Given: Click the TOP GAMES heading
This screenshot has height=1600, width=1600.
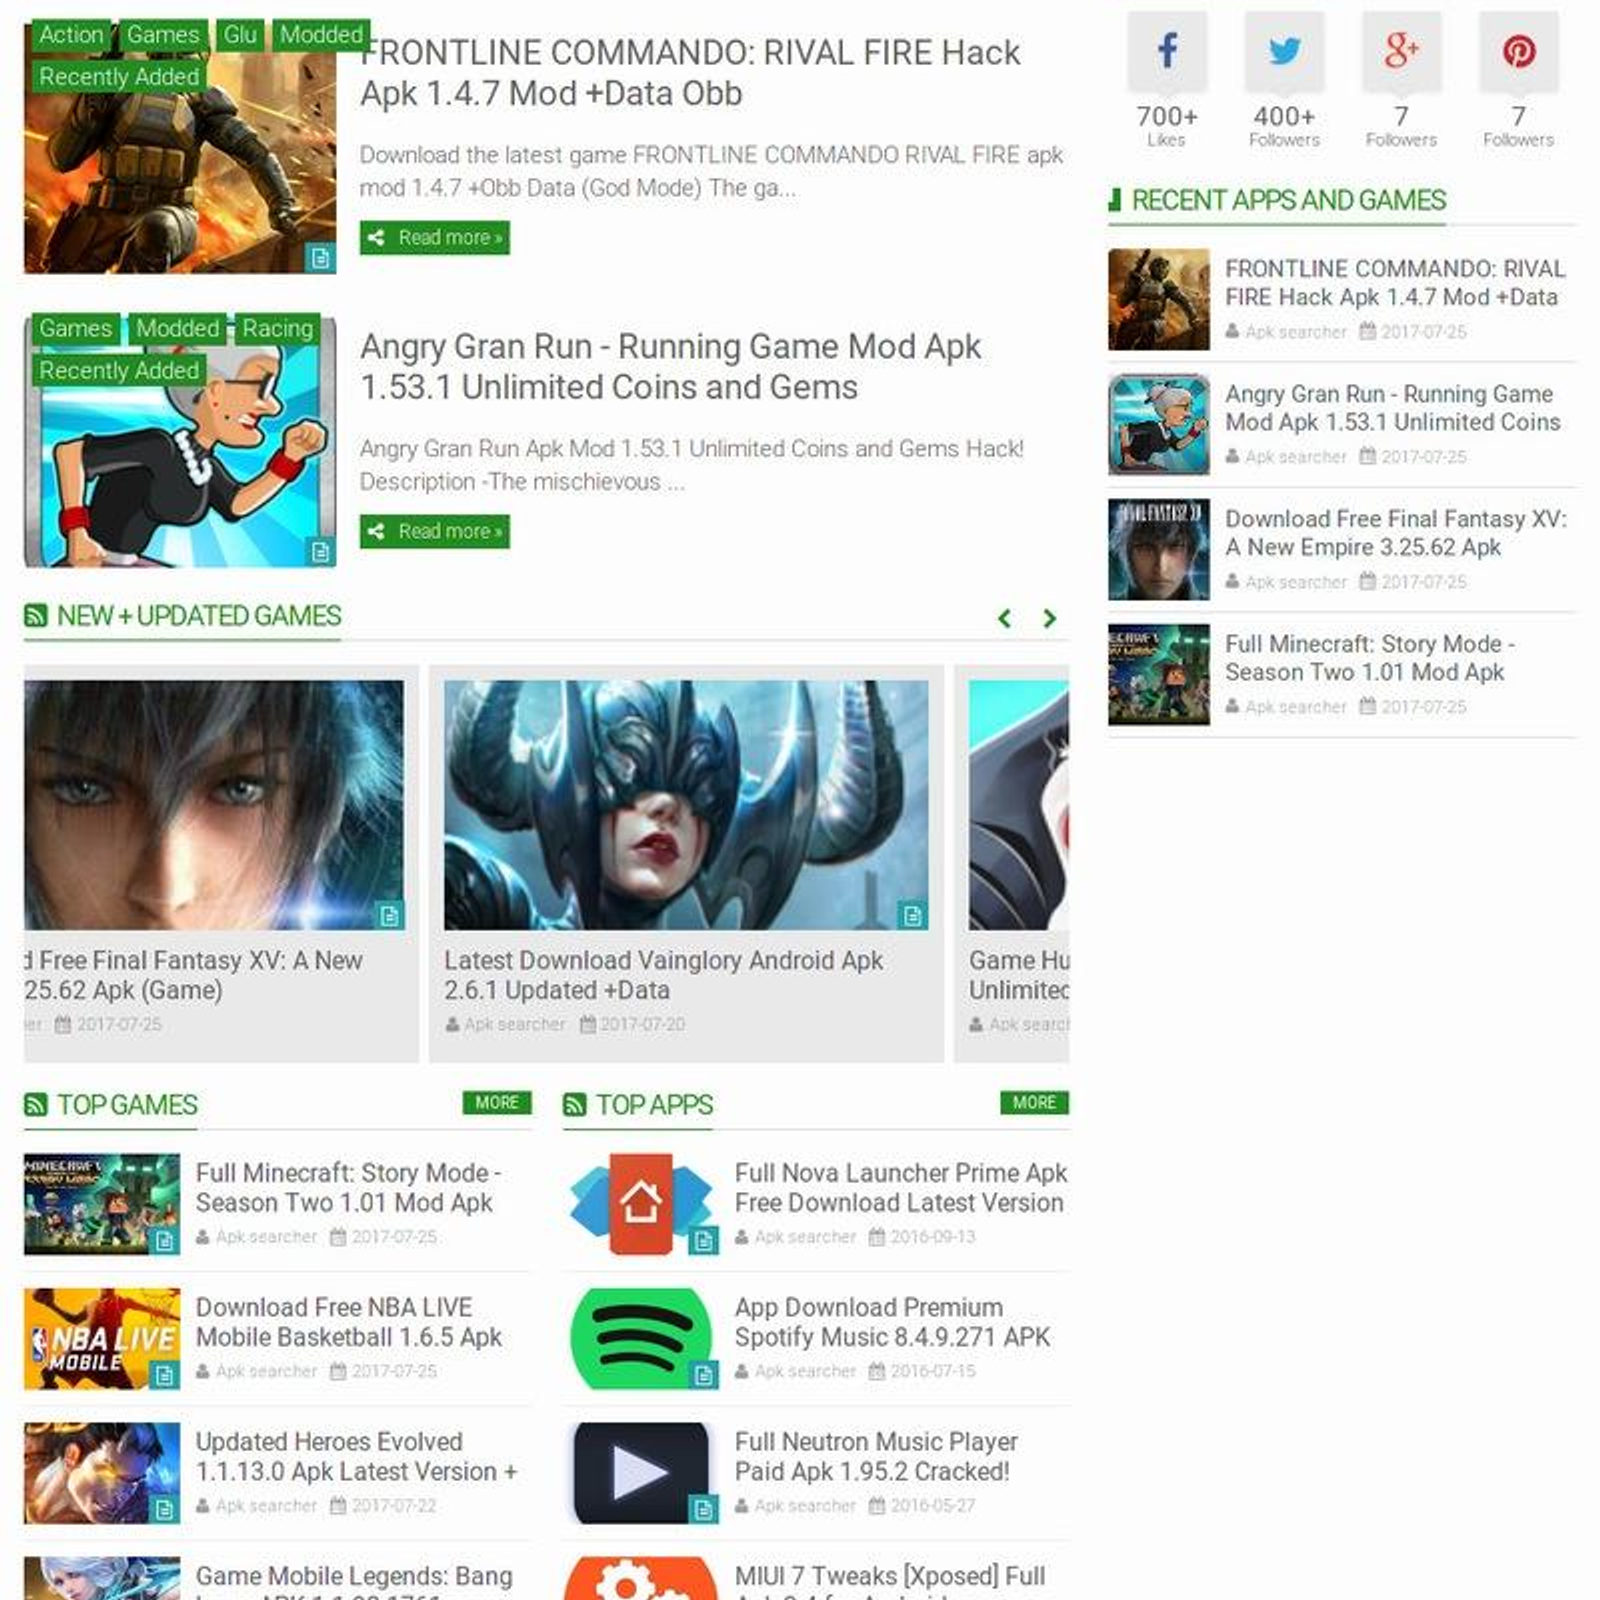Looking at the screenshot, I should pos(127,1105).
